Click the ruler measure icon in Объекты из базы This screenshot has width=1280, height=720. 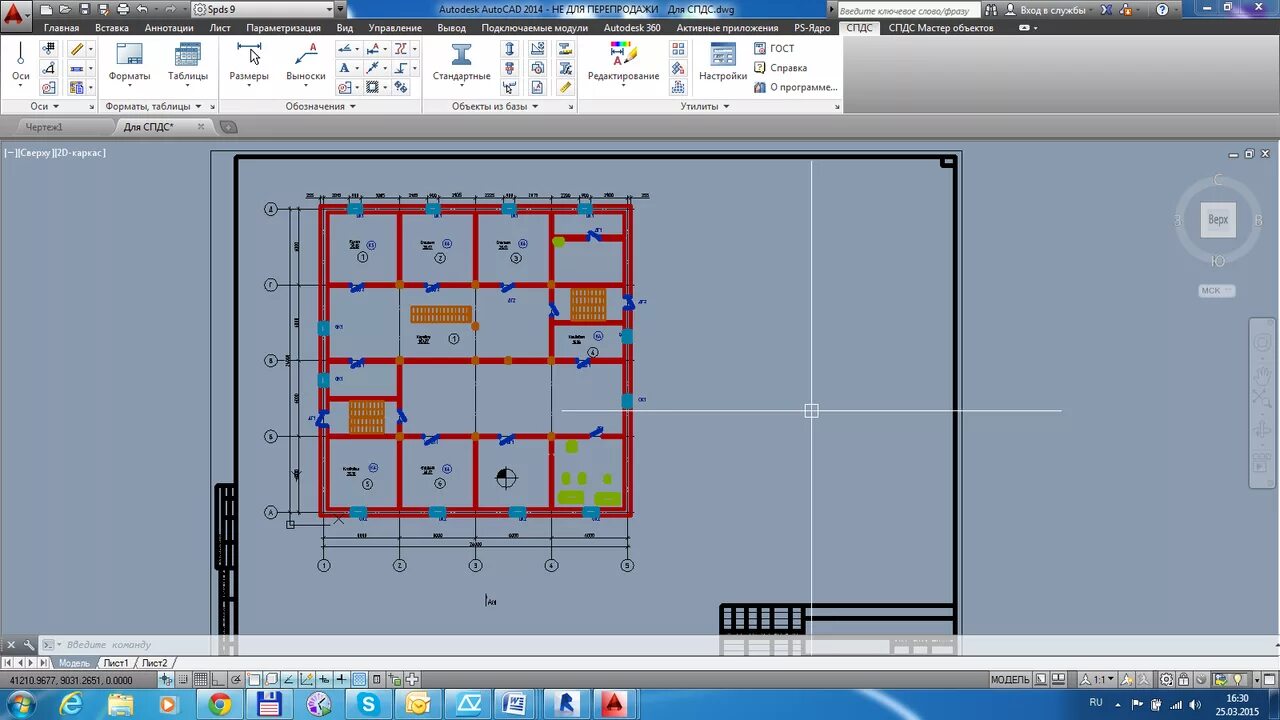click(565, 87)
